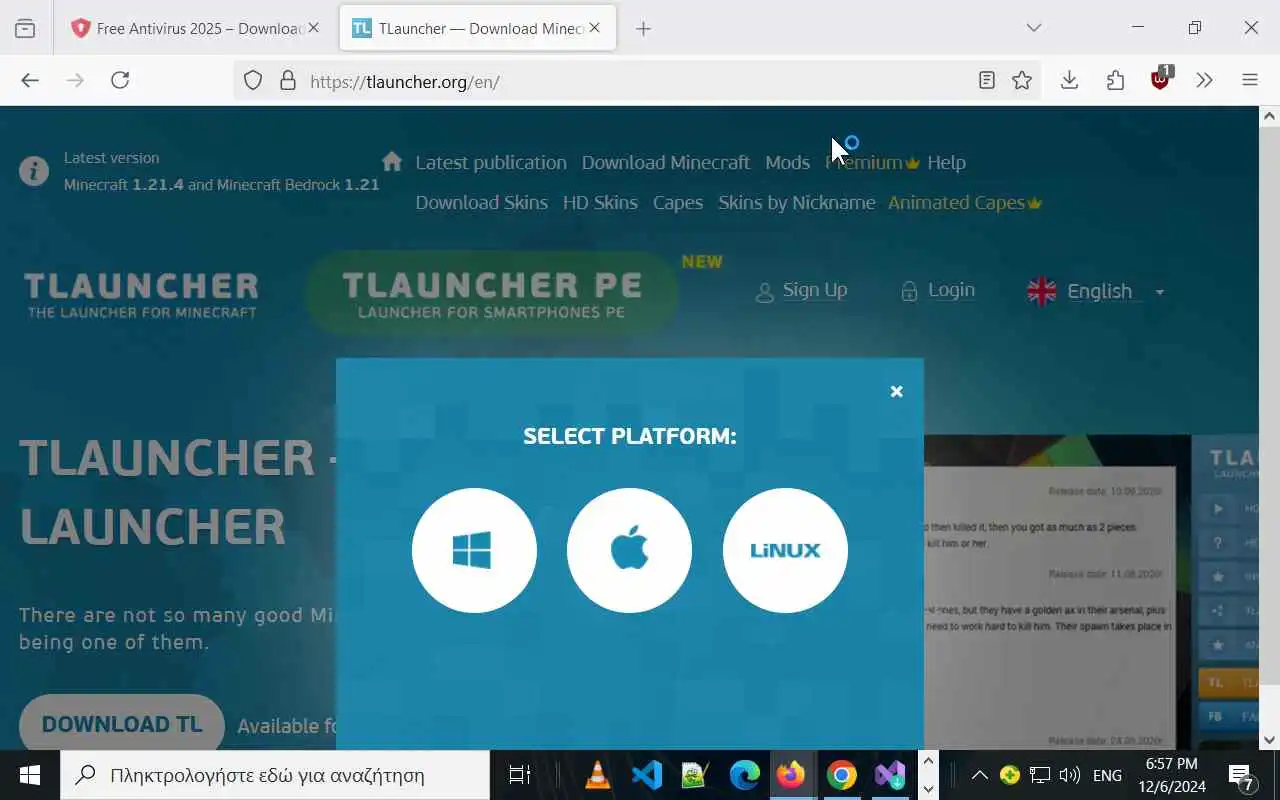The height and width of the screenshot is (800, 1280).
Task: Click the Windows taskbar search box
Action: click(275, 775)
